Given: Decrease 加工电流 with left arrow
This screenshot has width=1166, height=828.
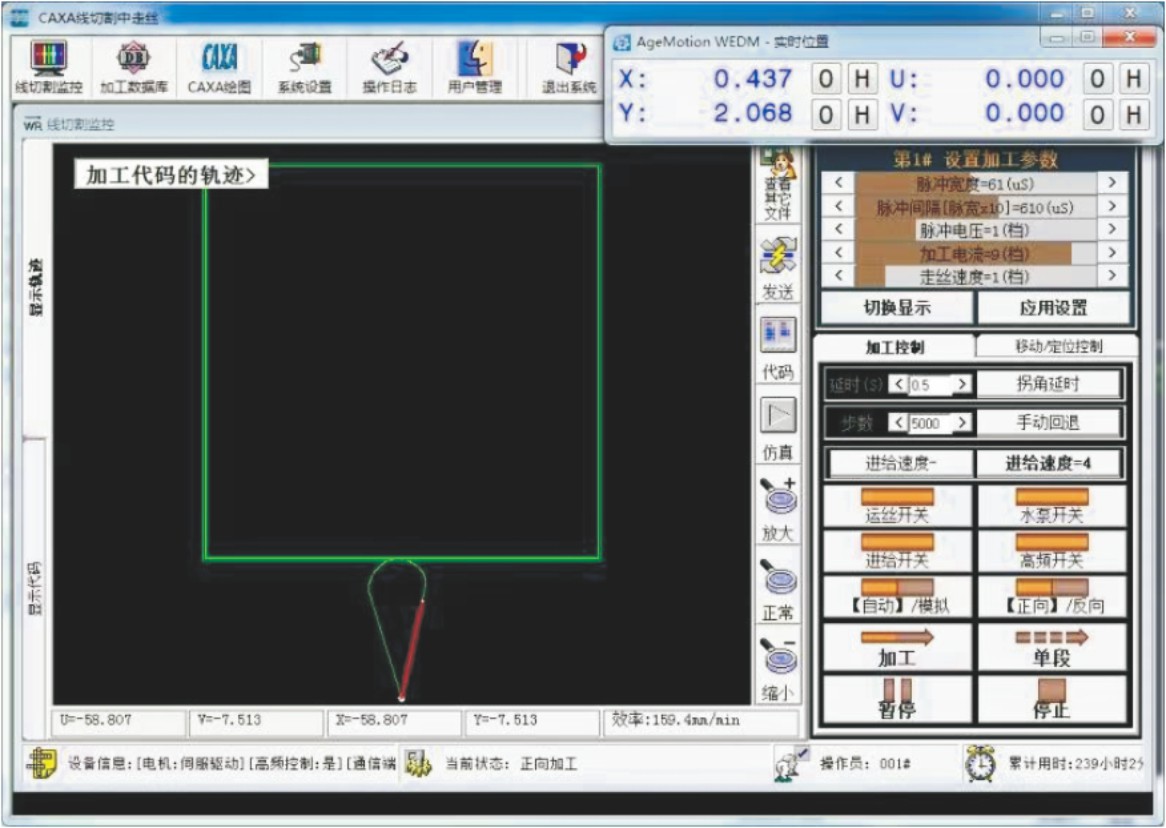Looking at the screenshot, I should (x=838, y=253).
